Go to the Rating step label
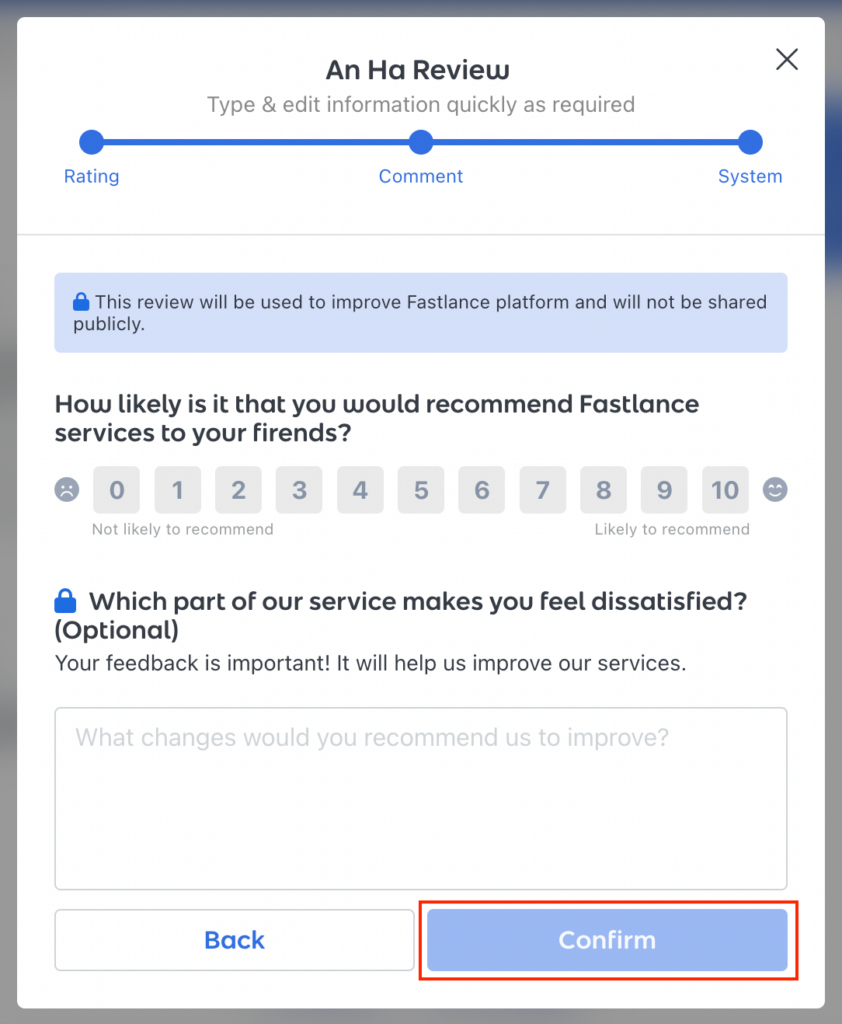Image resolution: width=842 pixels, height=1024 pixels. (x=91, y=177)
